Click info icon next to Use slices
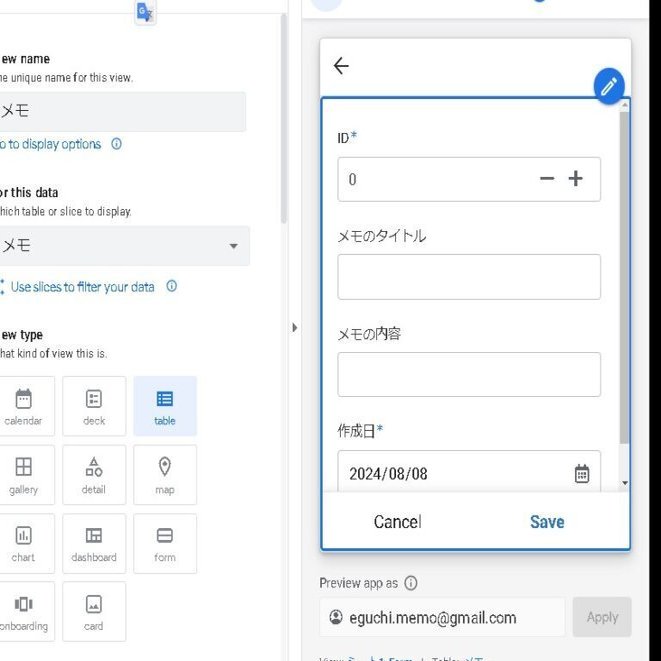 coord(172,286)
